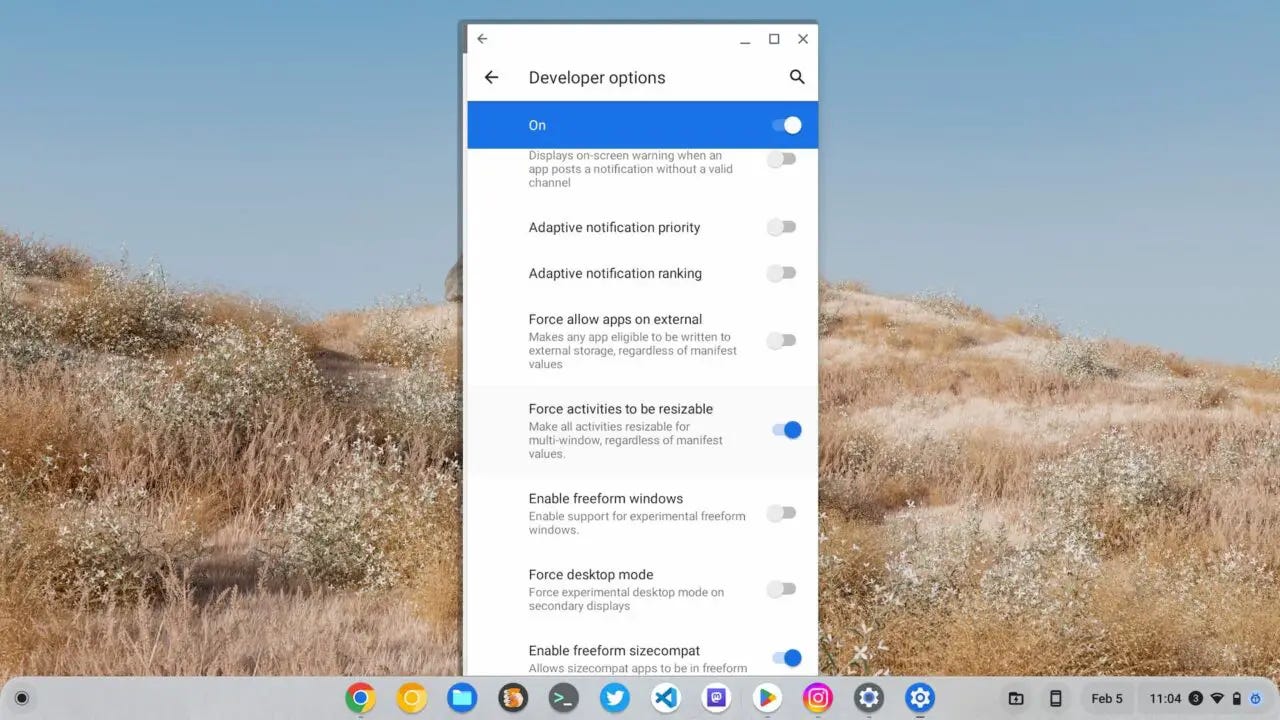Enable Adaptive notification priority
The image size is (1280, 720).
pyautogui.click(x=781, y=227)
